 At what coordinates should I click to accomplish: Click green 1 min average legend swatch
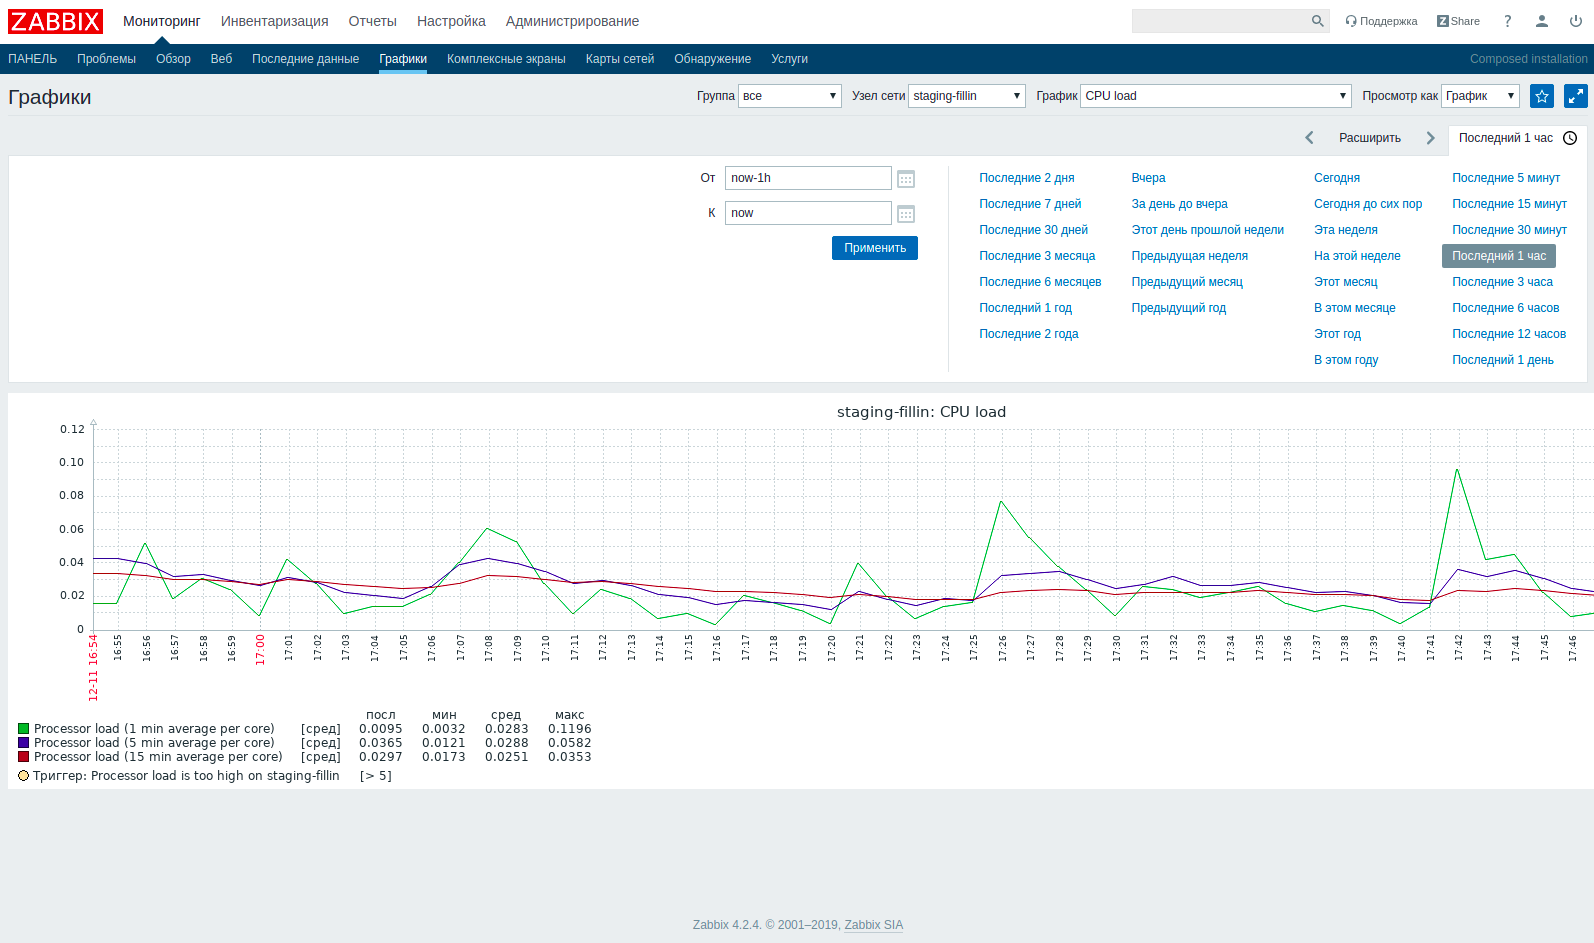(x=23, y=729)
